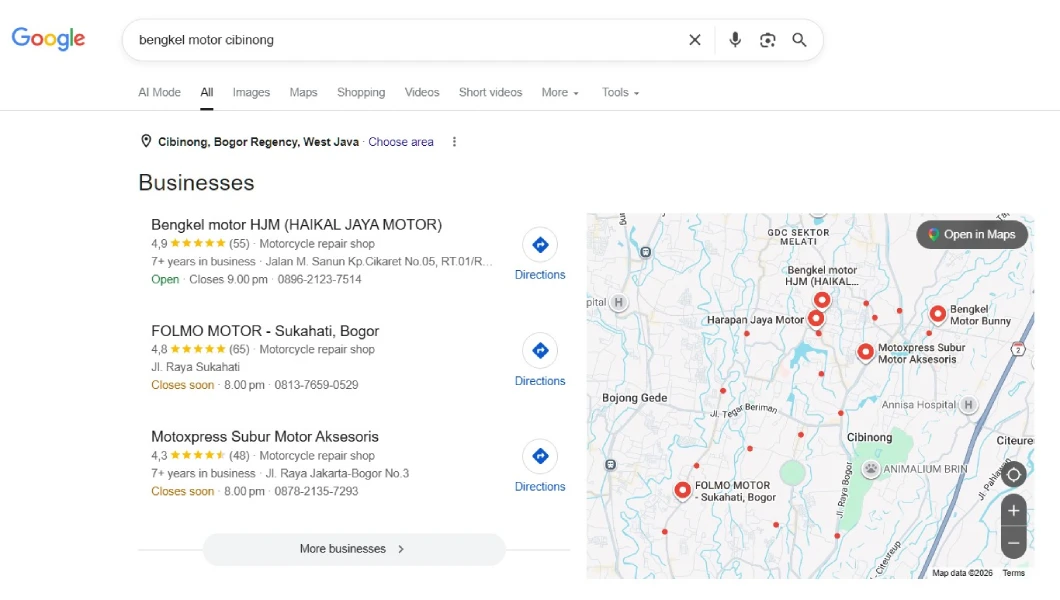Click the Motoxpress Subur Motor map pin
The width and height of the screenshot is (1060, 600).
(x=865, y=352)
